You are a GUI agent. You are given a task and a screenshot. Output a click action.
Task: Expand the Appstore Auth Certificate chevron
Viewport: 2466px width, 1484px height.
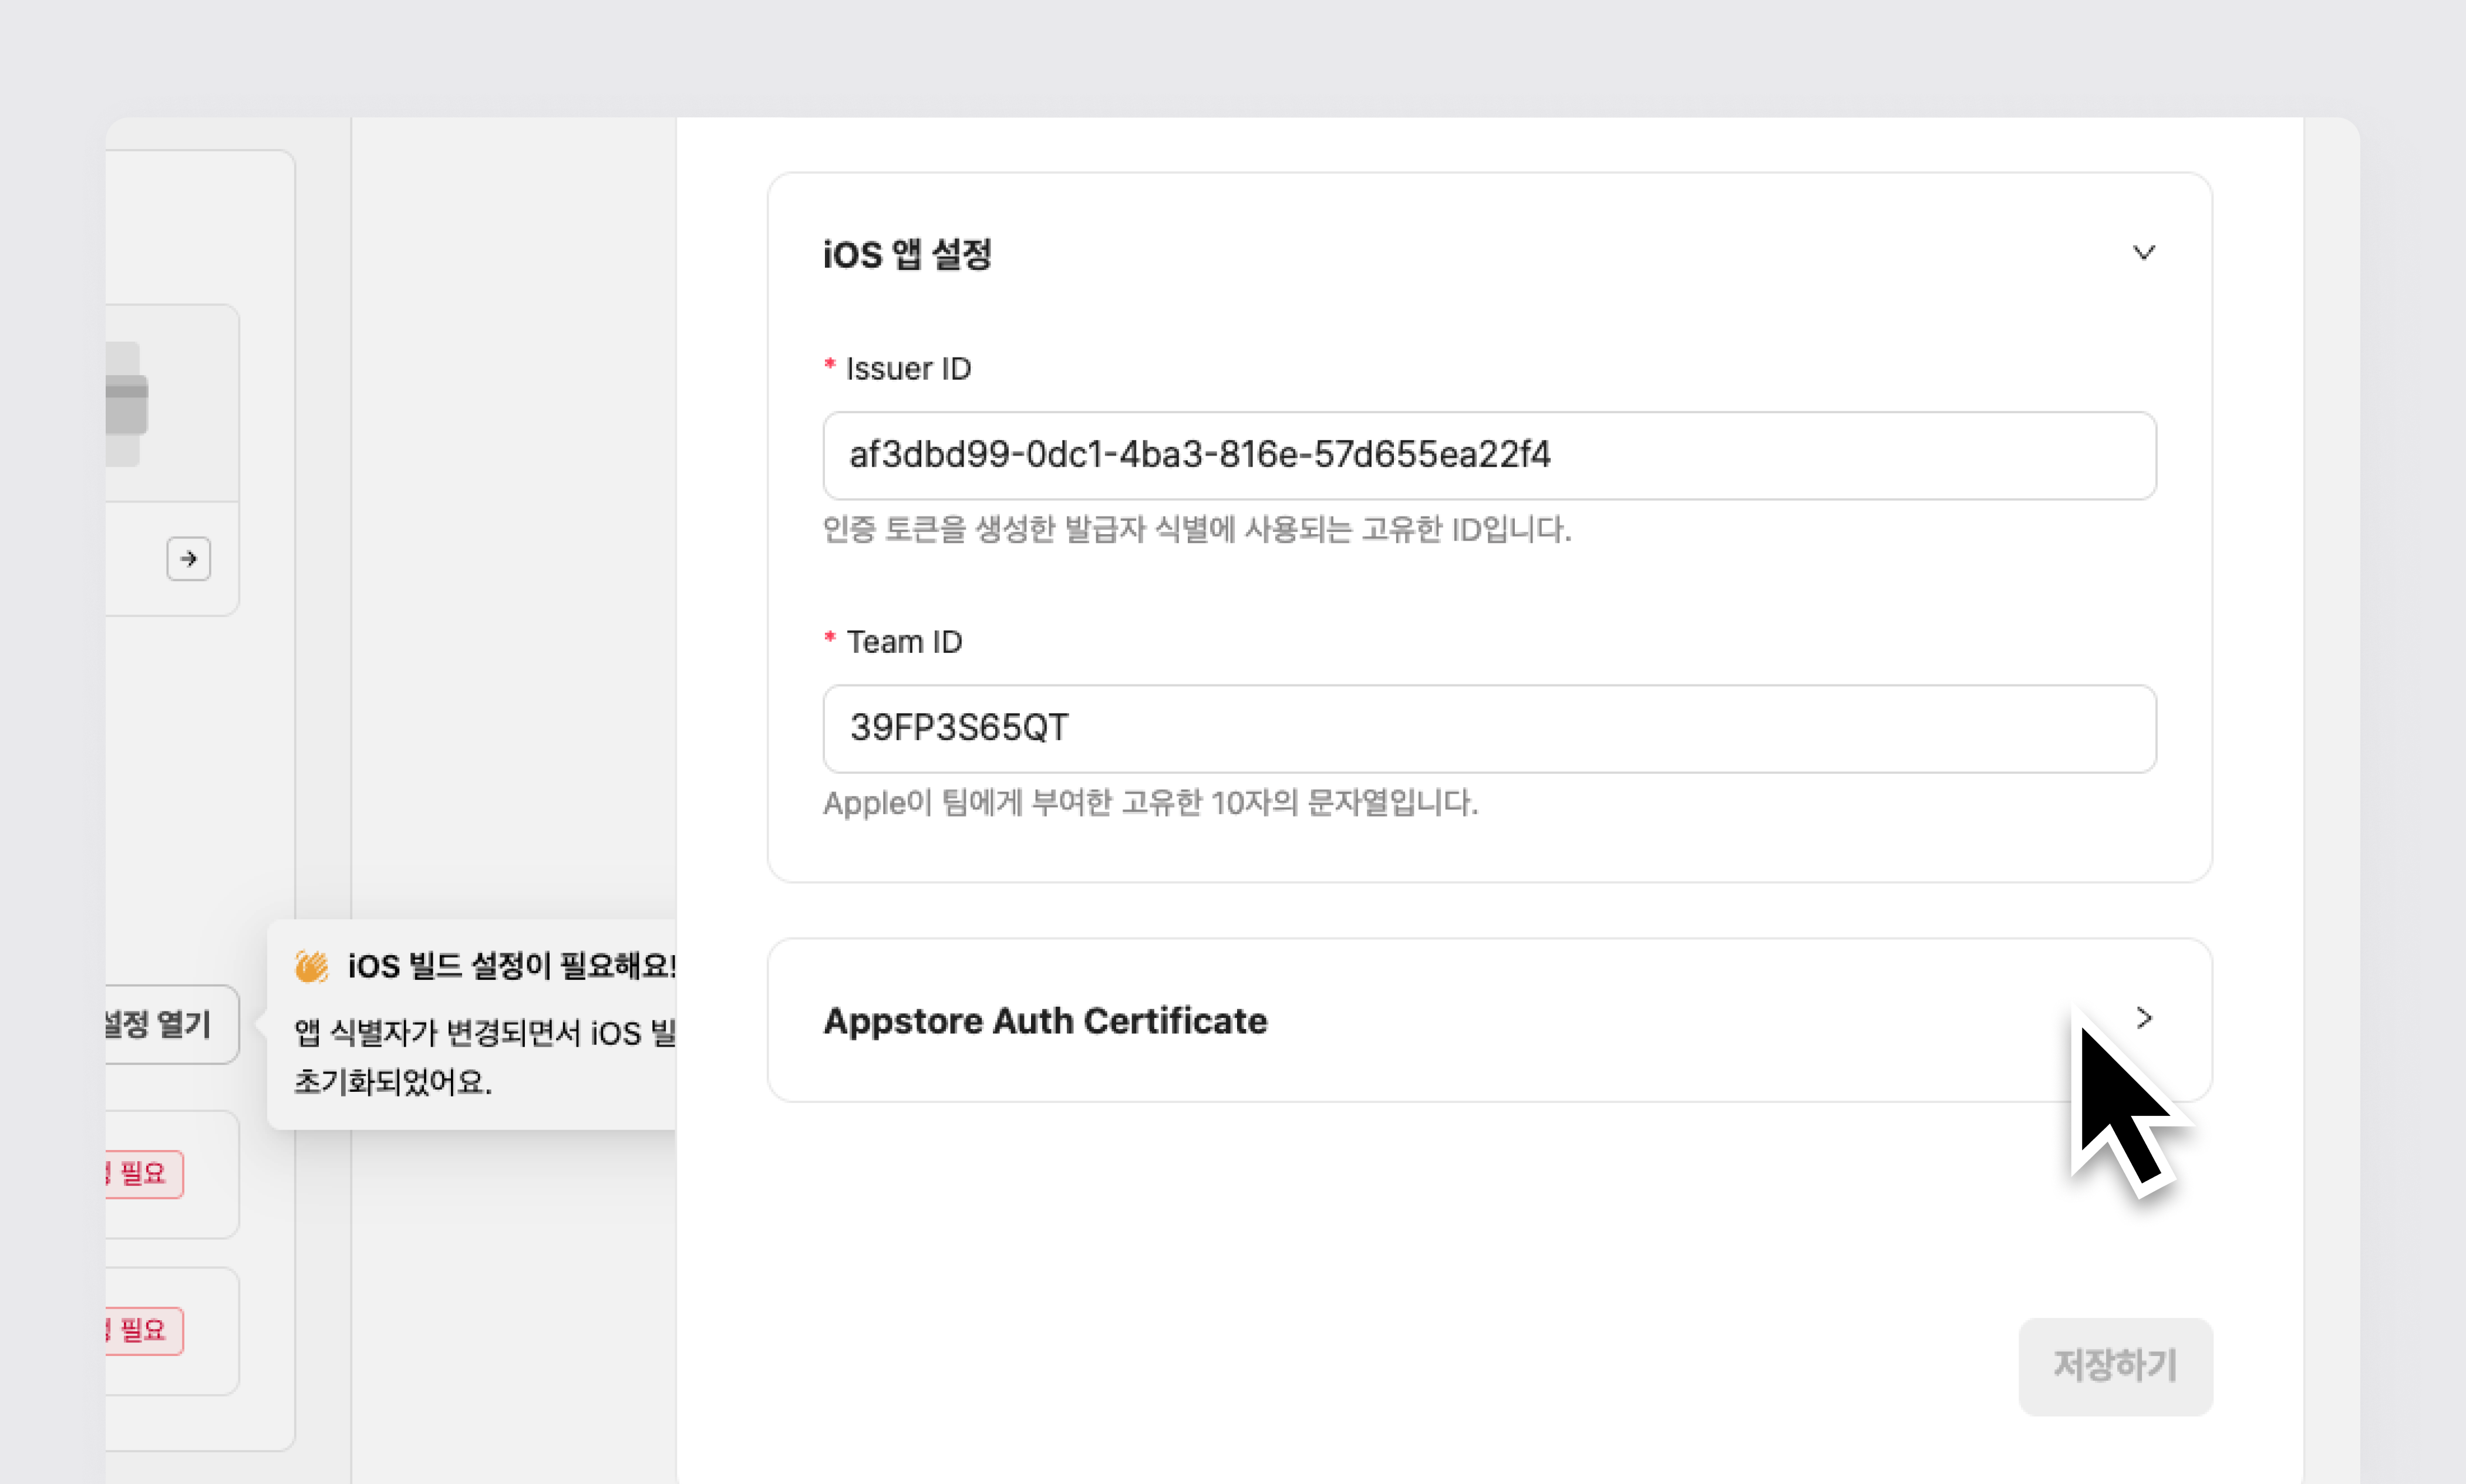[x=2143, y=1018]
